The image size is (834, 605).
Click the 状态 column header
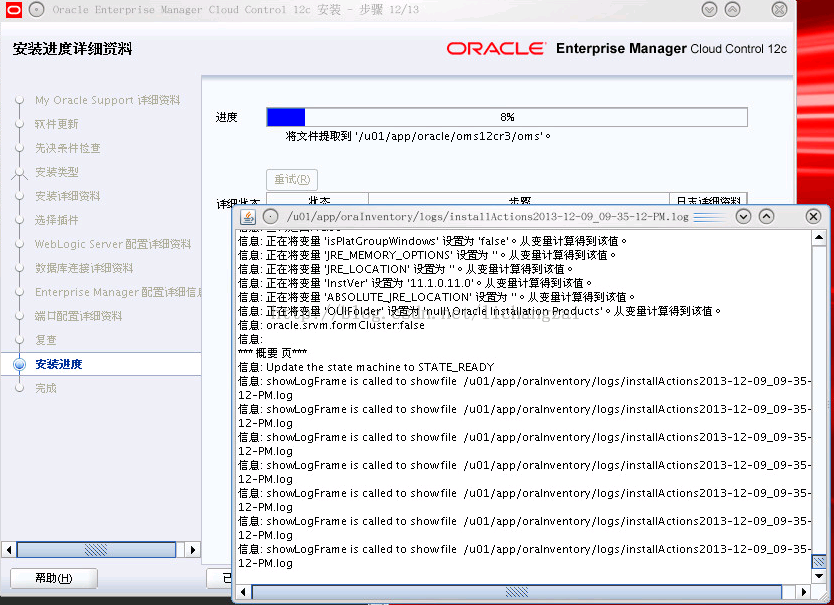[318, 200]
